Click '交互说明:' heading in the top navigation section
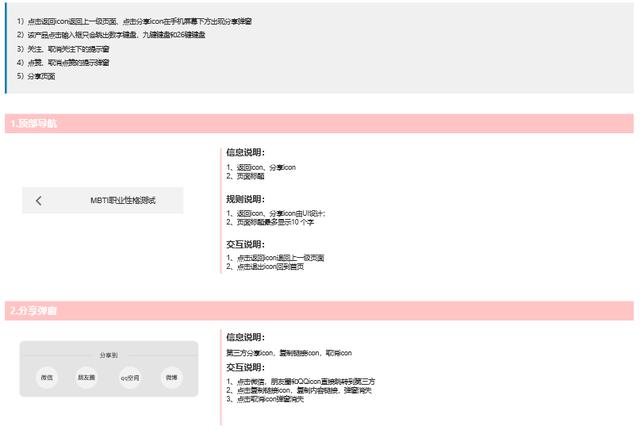Screen dimensions: 640x430 pyautogui.click(x=246, y=244)
